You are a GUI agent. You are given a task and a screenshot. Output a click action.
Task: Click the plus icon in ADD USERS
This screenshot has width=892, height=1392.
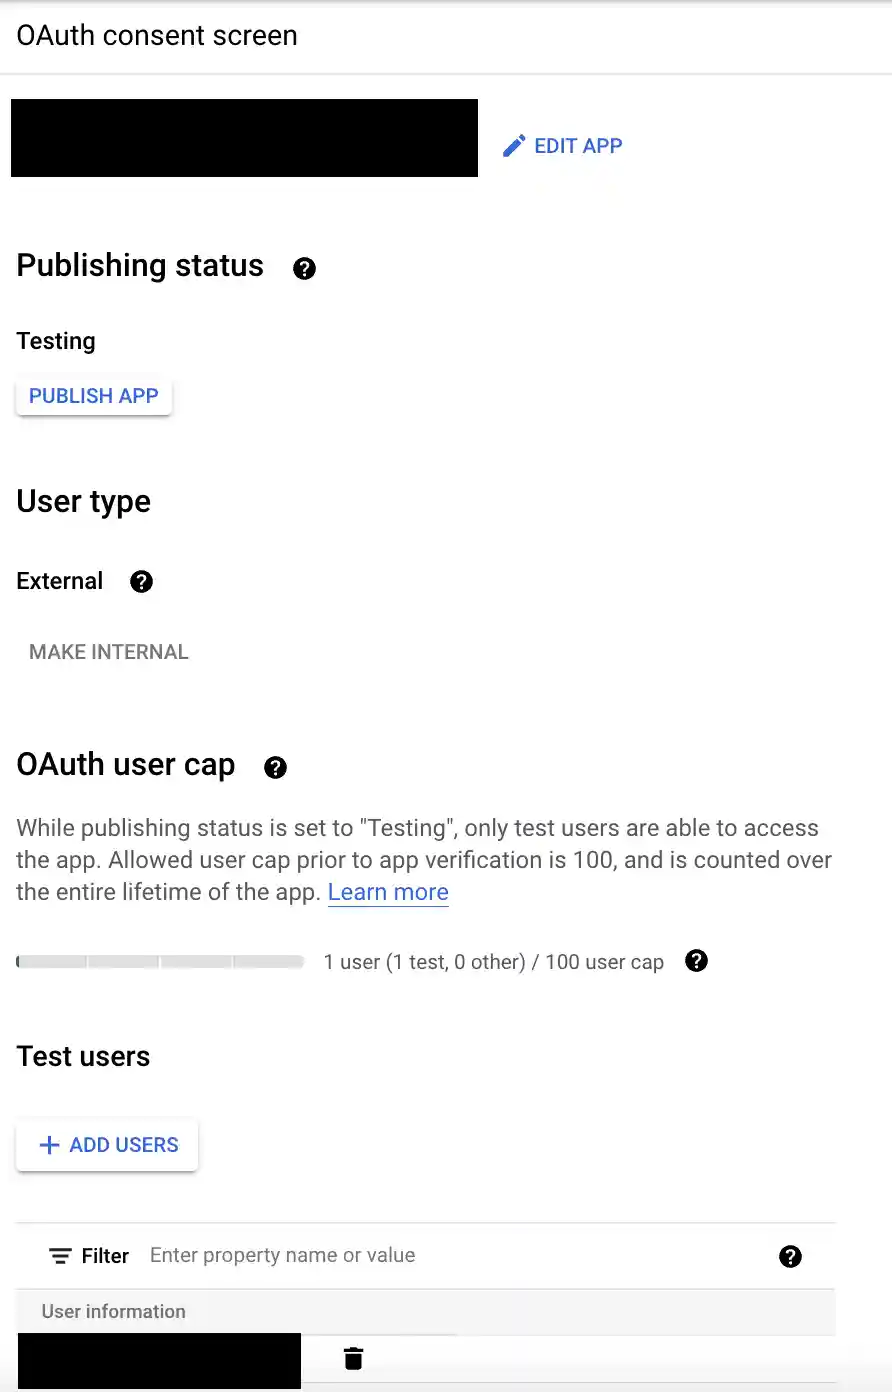tap(48, 1144)
